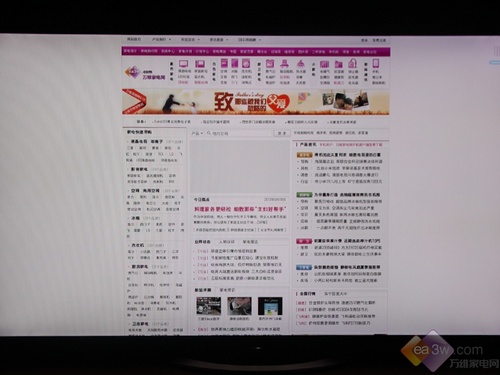Open the third thumbnail showing a phone screen
Screen dimensions: 500x375
270,306
